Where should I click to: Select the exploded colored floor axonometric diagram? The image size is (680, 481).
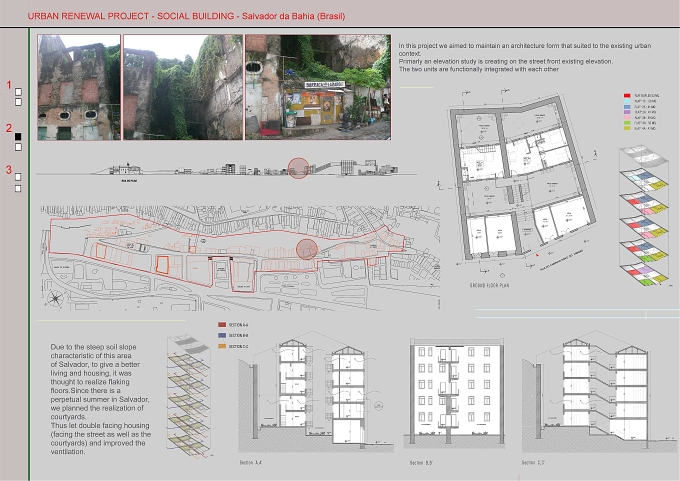click(645, 216)
